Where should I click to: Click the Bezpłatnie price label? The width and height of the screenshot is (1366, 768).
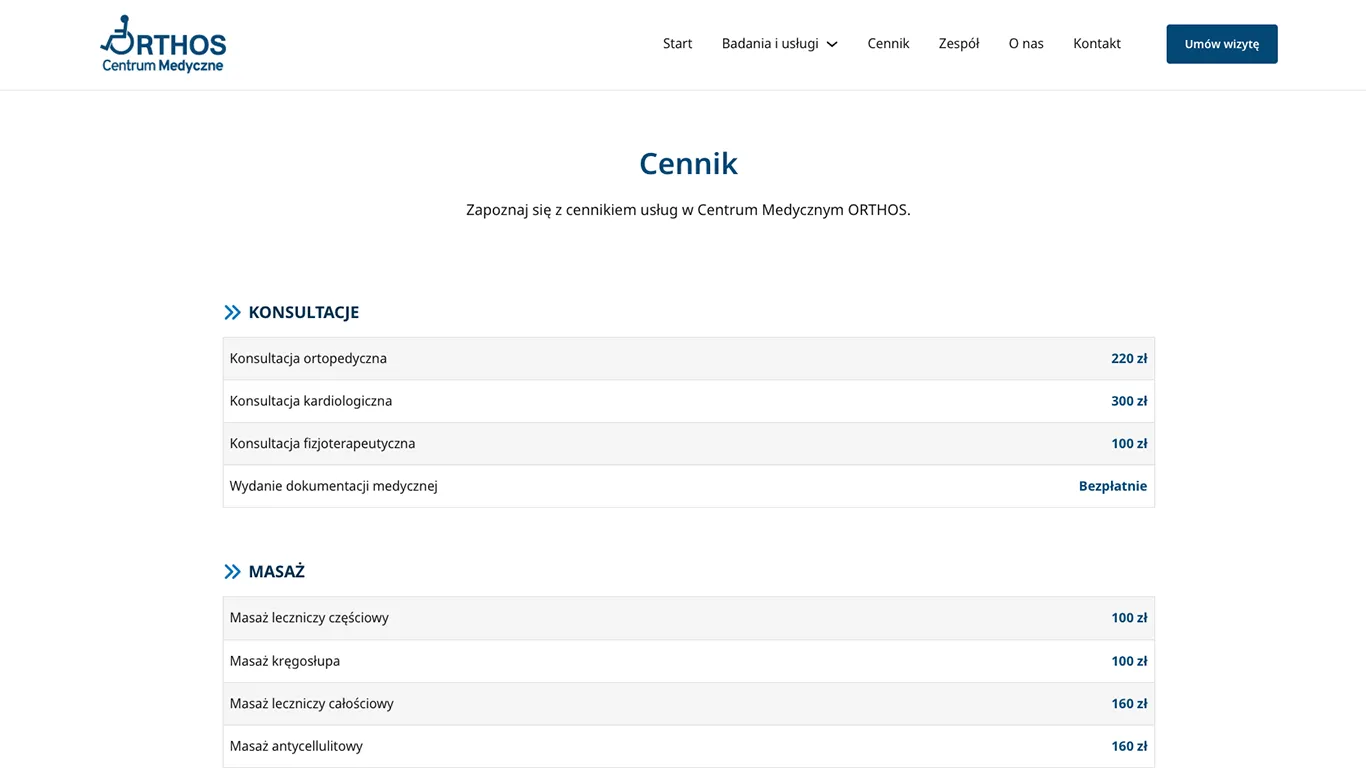click(1112, 485)
